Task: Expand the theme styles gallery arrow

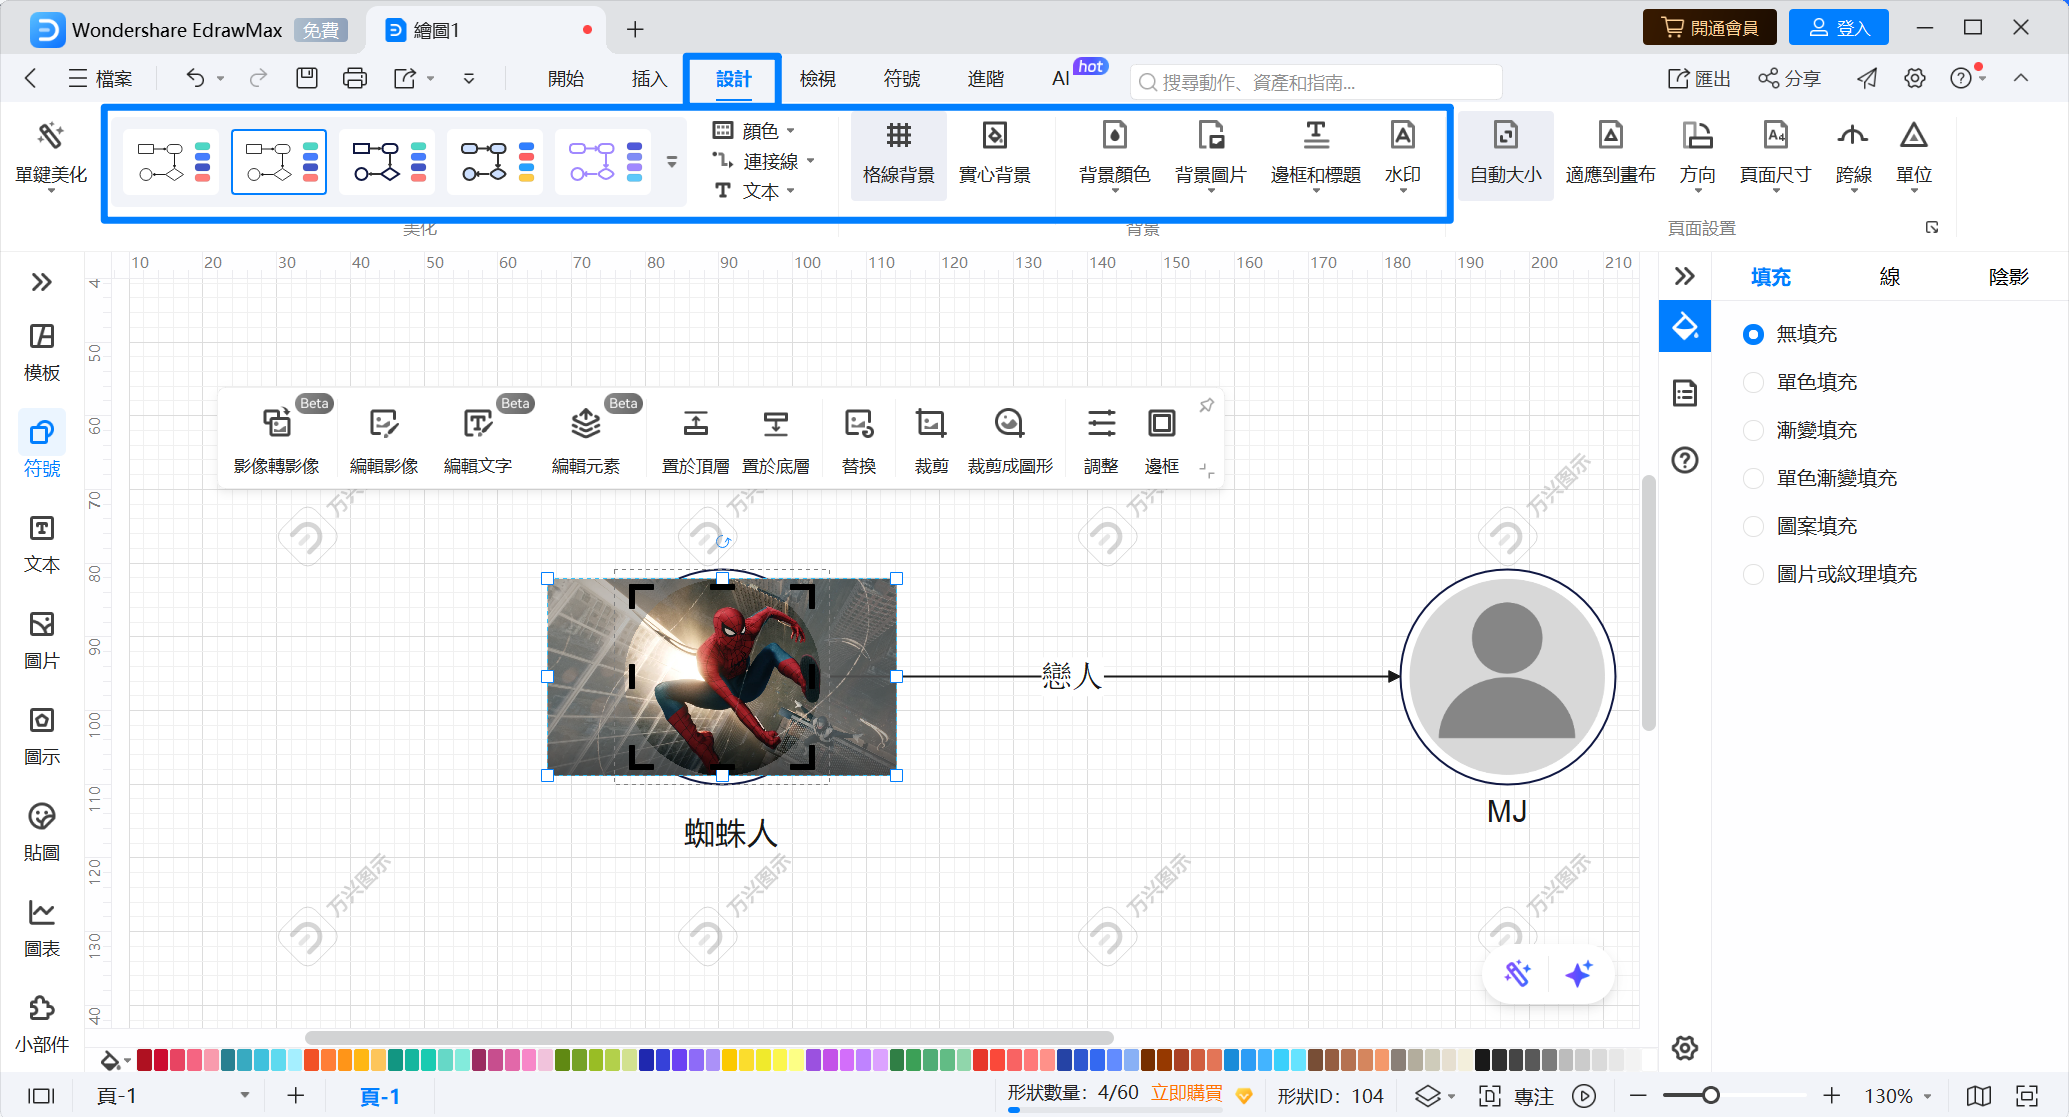Action: click(x=672, y=161)
